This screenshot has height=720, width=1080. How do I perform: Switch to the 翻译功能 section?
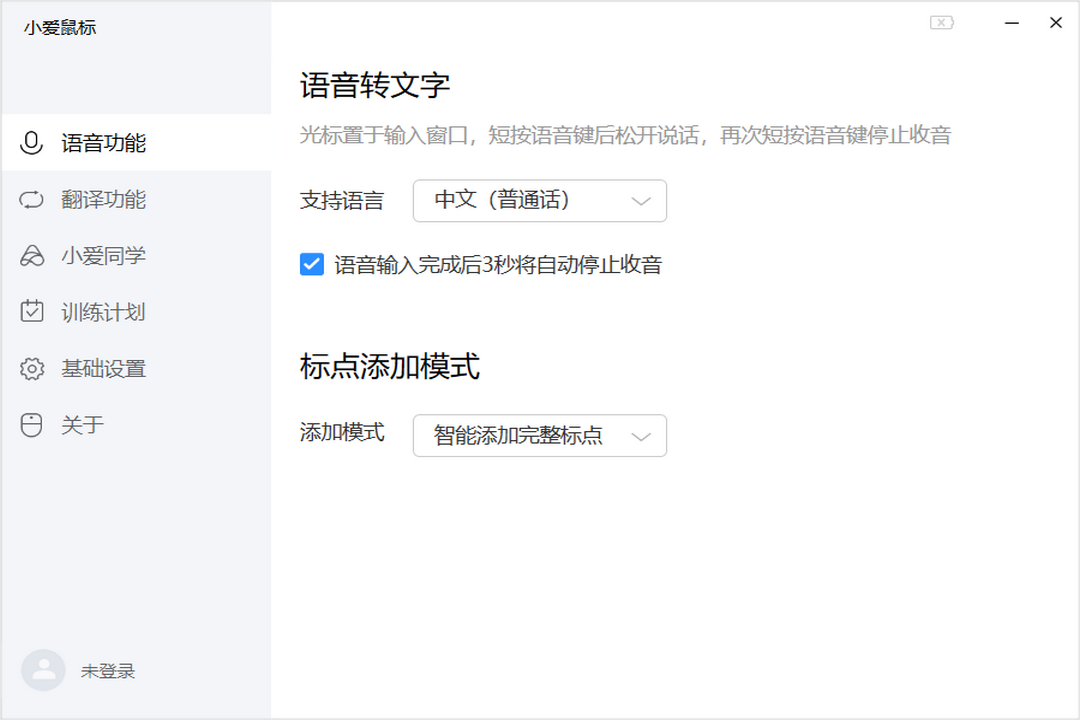click(x=105, y=199)
